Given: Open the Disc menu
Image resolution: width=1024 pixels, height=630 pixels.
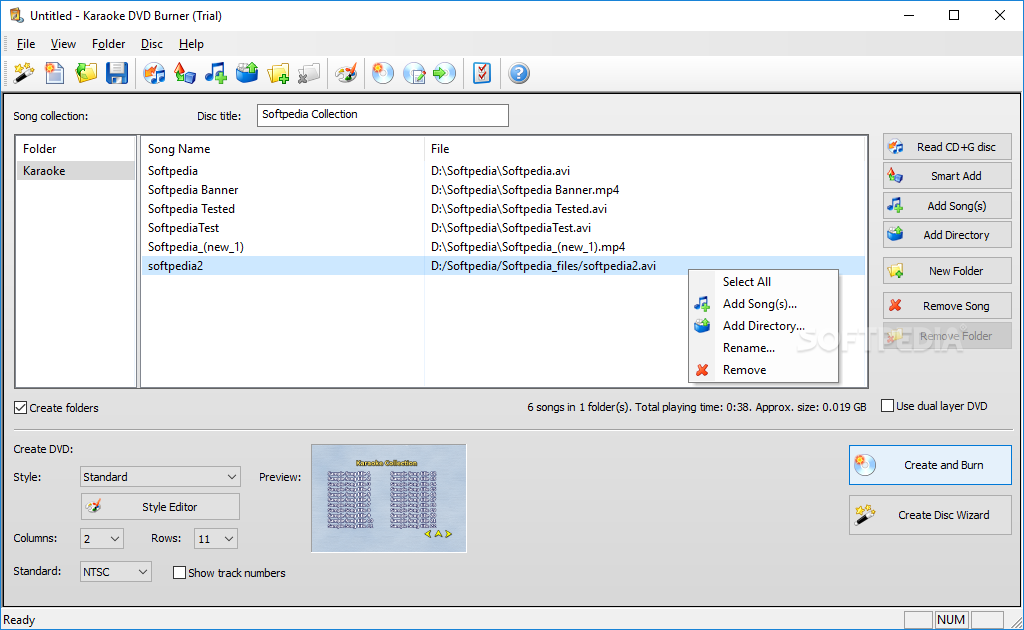Looking at the screenshot, I should pos(152,44).
